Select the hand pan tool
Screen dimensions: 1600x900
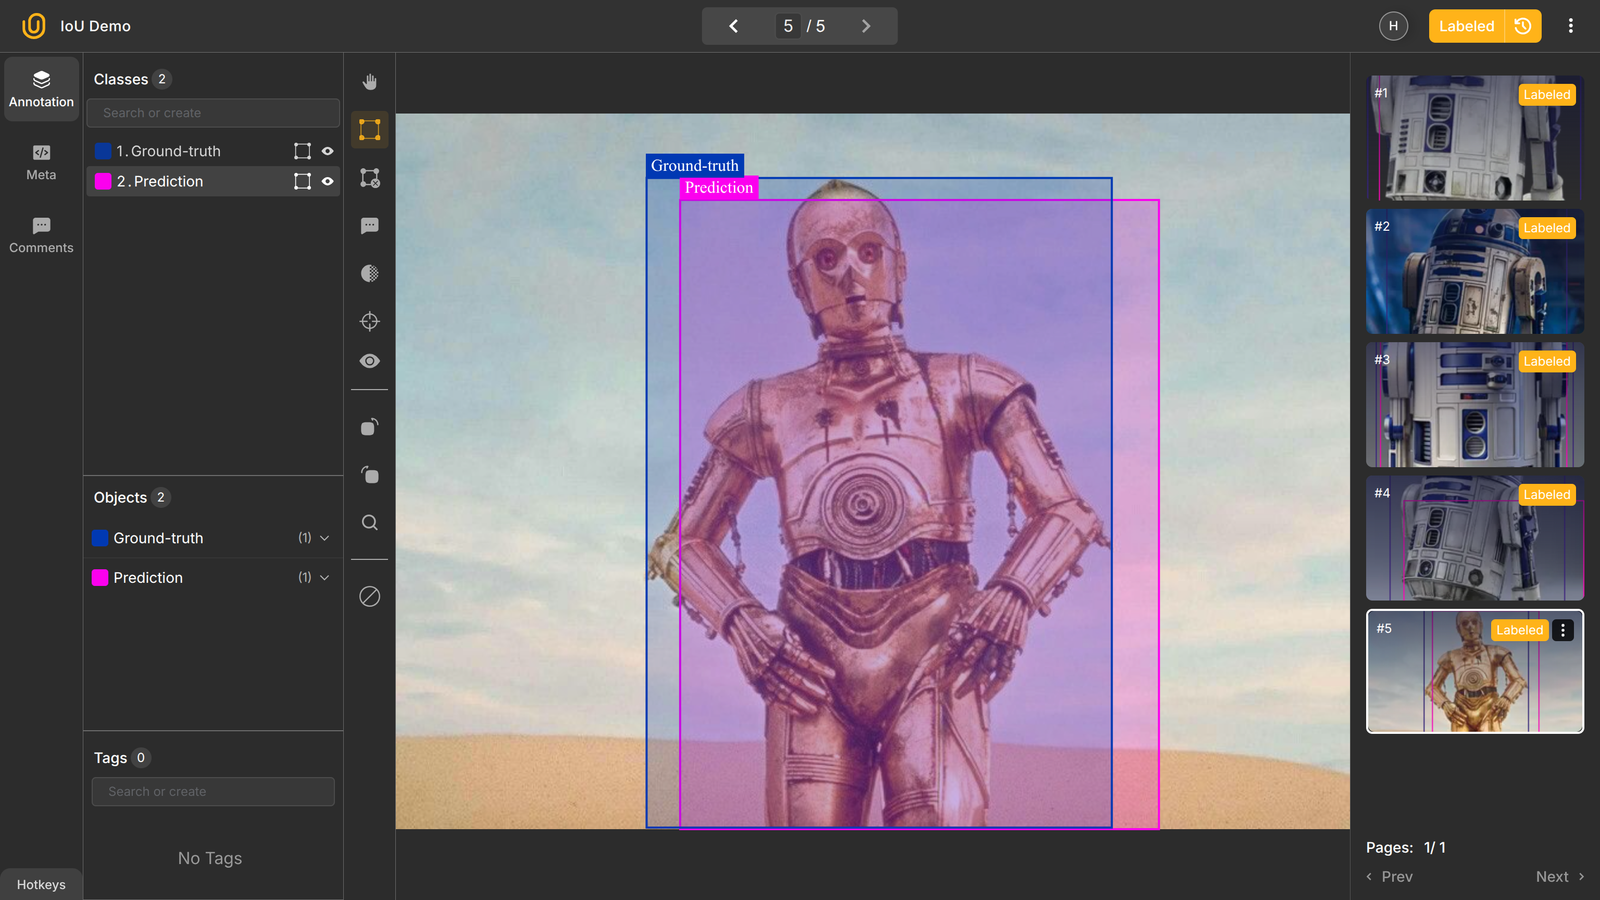coord(370,82)
